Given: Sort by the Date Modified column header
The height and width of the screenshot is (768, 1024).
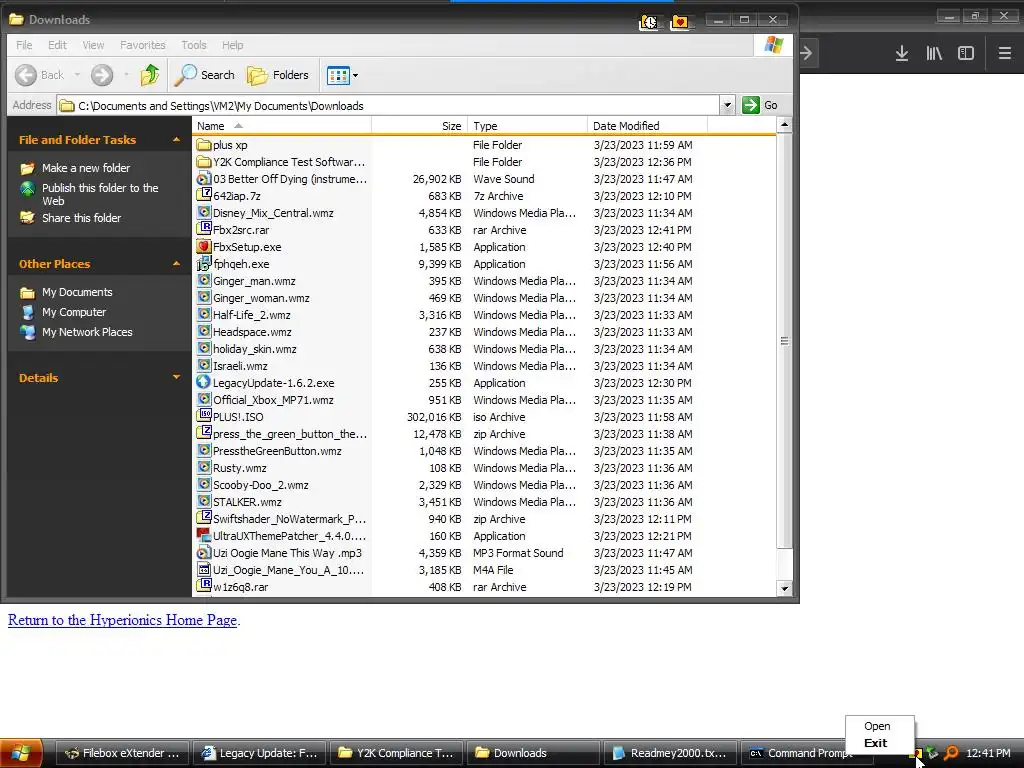Looking at the screenshot, I should click(647, 125).
